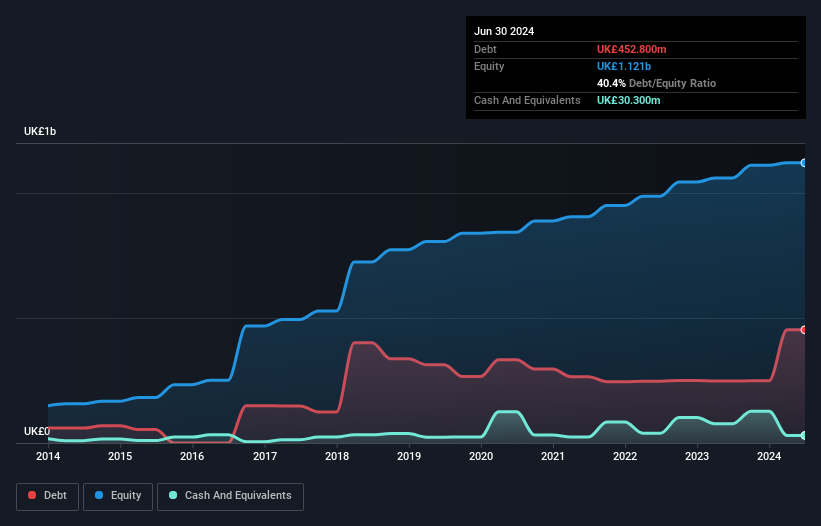Click Cash And Equivalents label in tooltip
Screen dimensions: 821x526
tap(527, 100)
